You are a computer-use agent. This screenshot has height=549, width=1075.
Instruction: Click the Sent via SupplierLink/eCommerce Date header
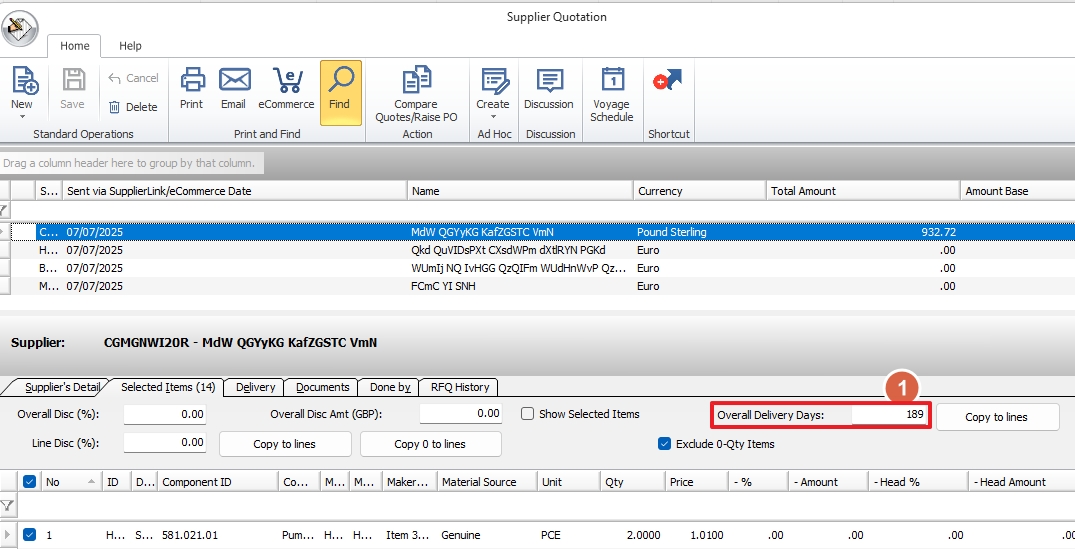tap(234, 191)
